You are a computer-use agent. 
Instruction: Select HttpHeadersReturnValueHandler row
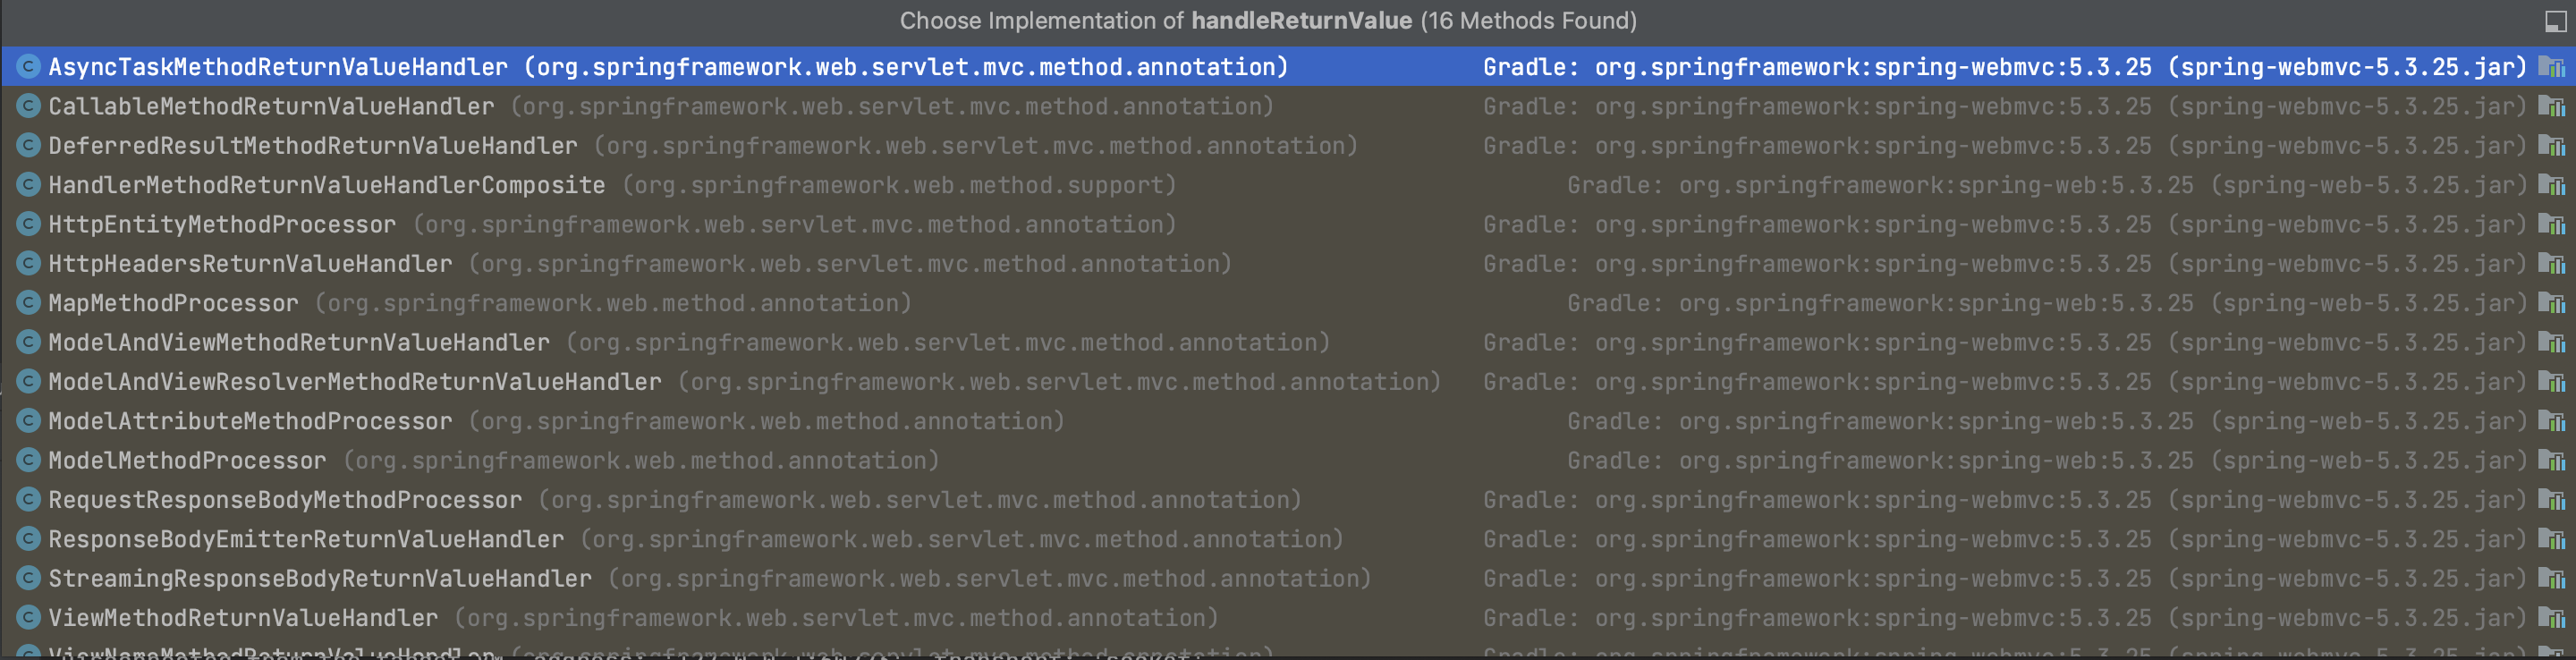pyautogui.click(x=1288, y=264)
